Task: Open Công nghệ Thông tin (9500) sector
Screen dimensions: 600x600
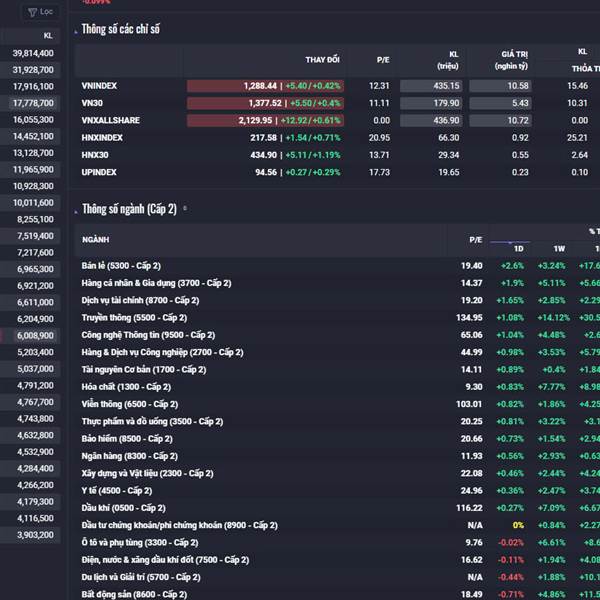Action: (148, 335)
